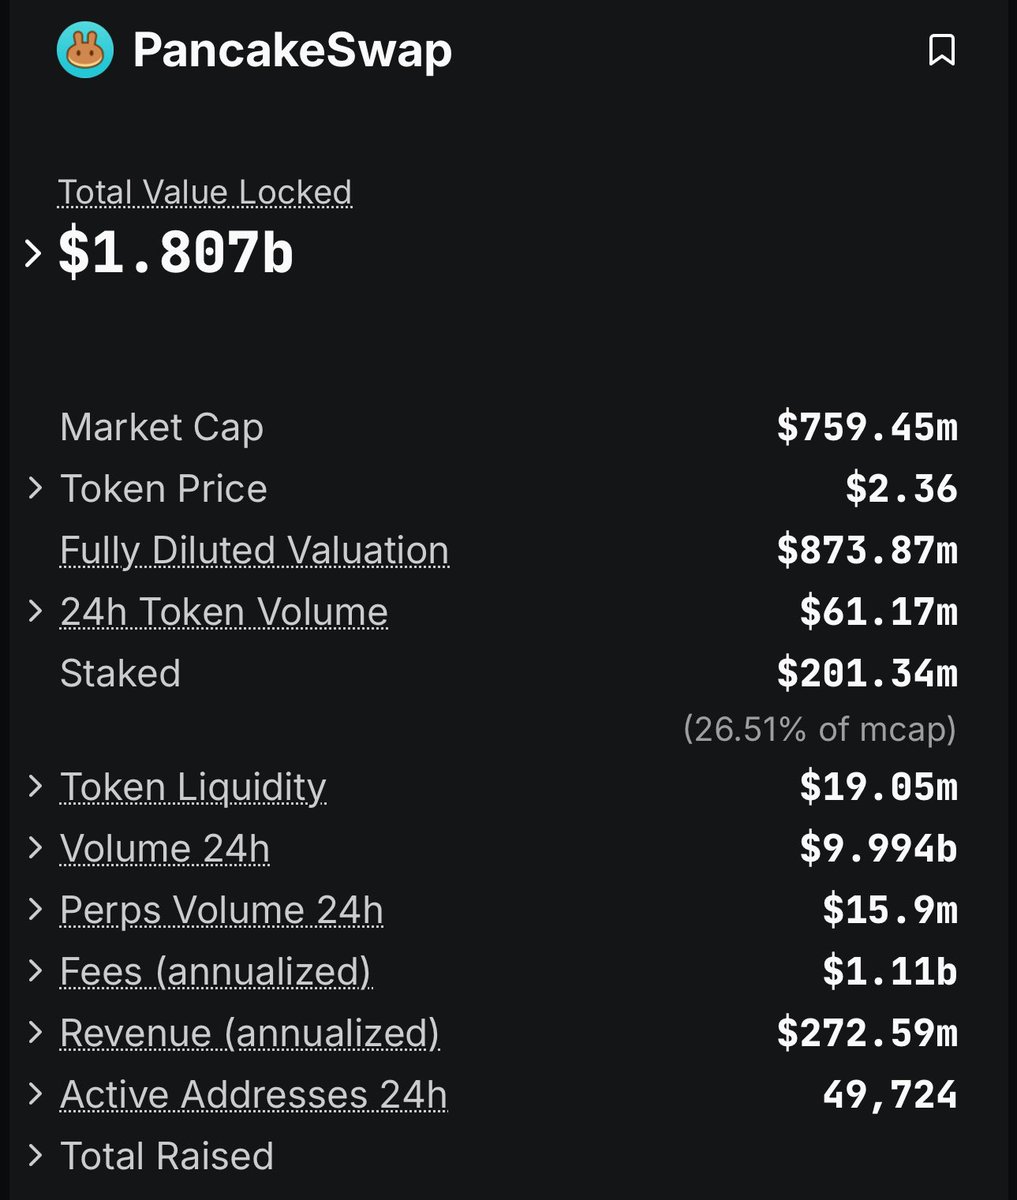
Task: Expand the Total Raised chevron
Action: pos(35,1156)
